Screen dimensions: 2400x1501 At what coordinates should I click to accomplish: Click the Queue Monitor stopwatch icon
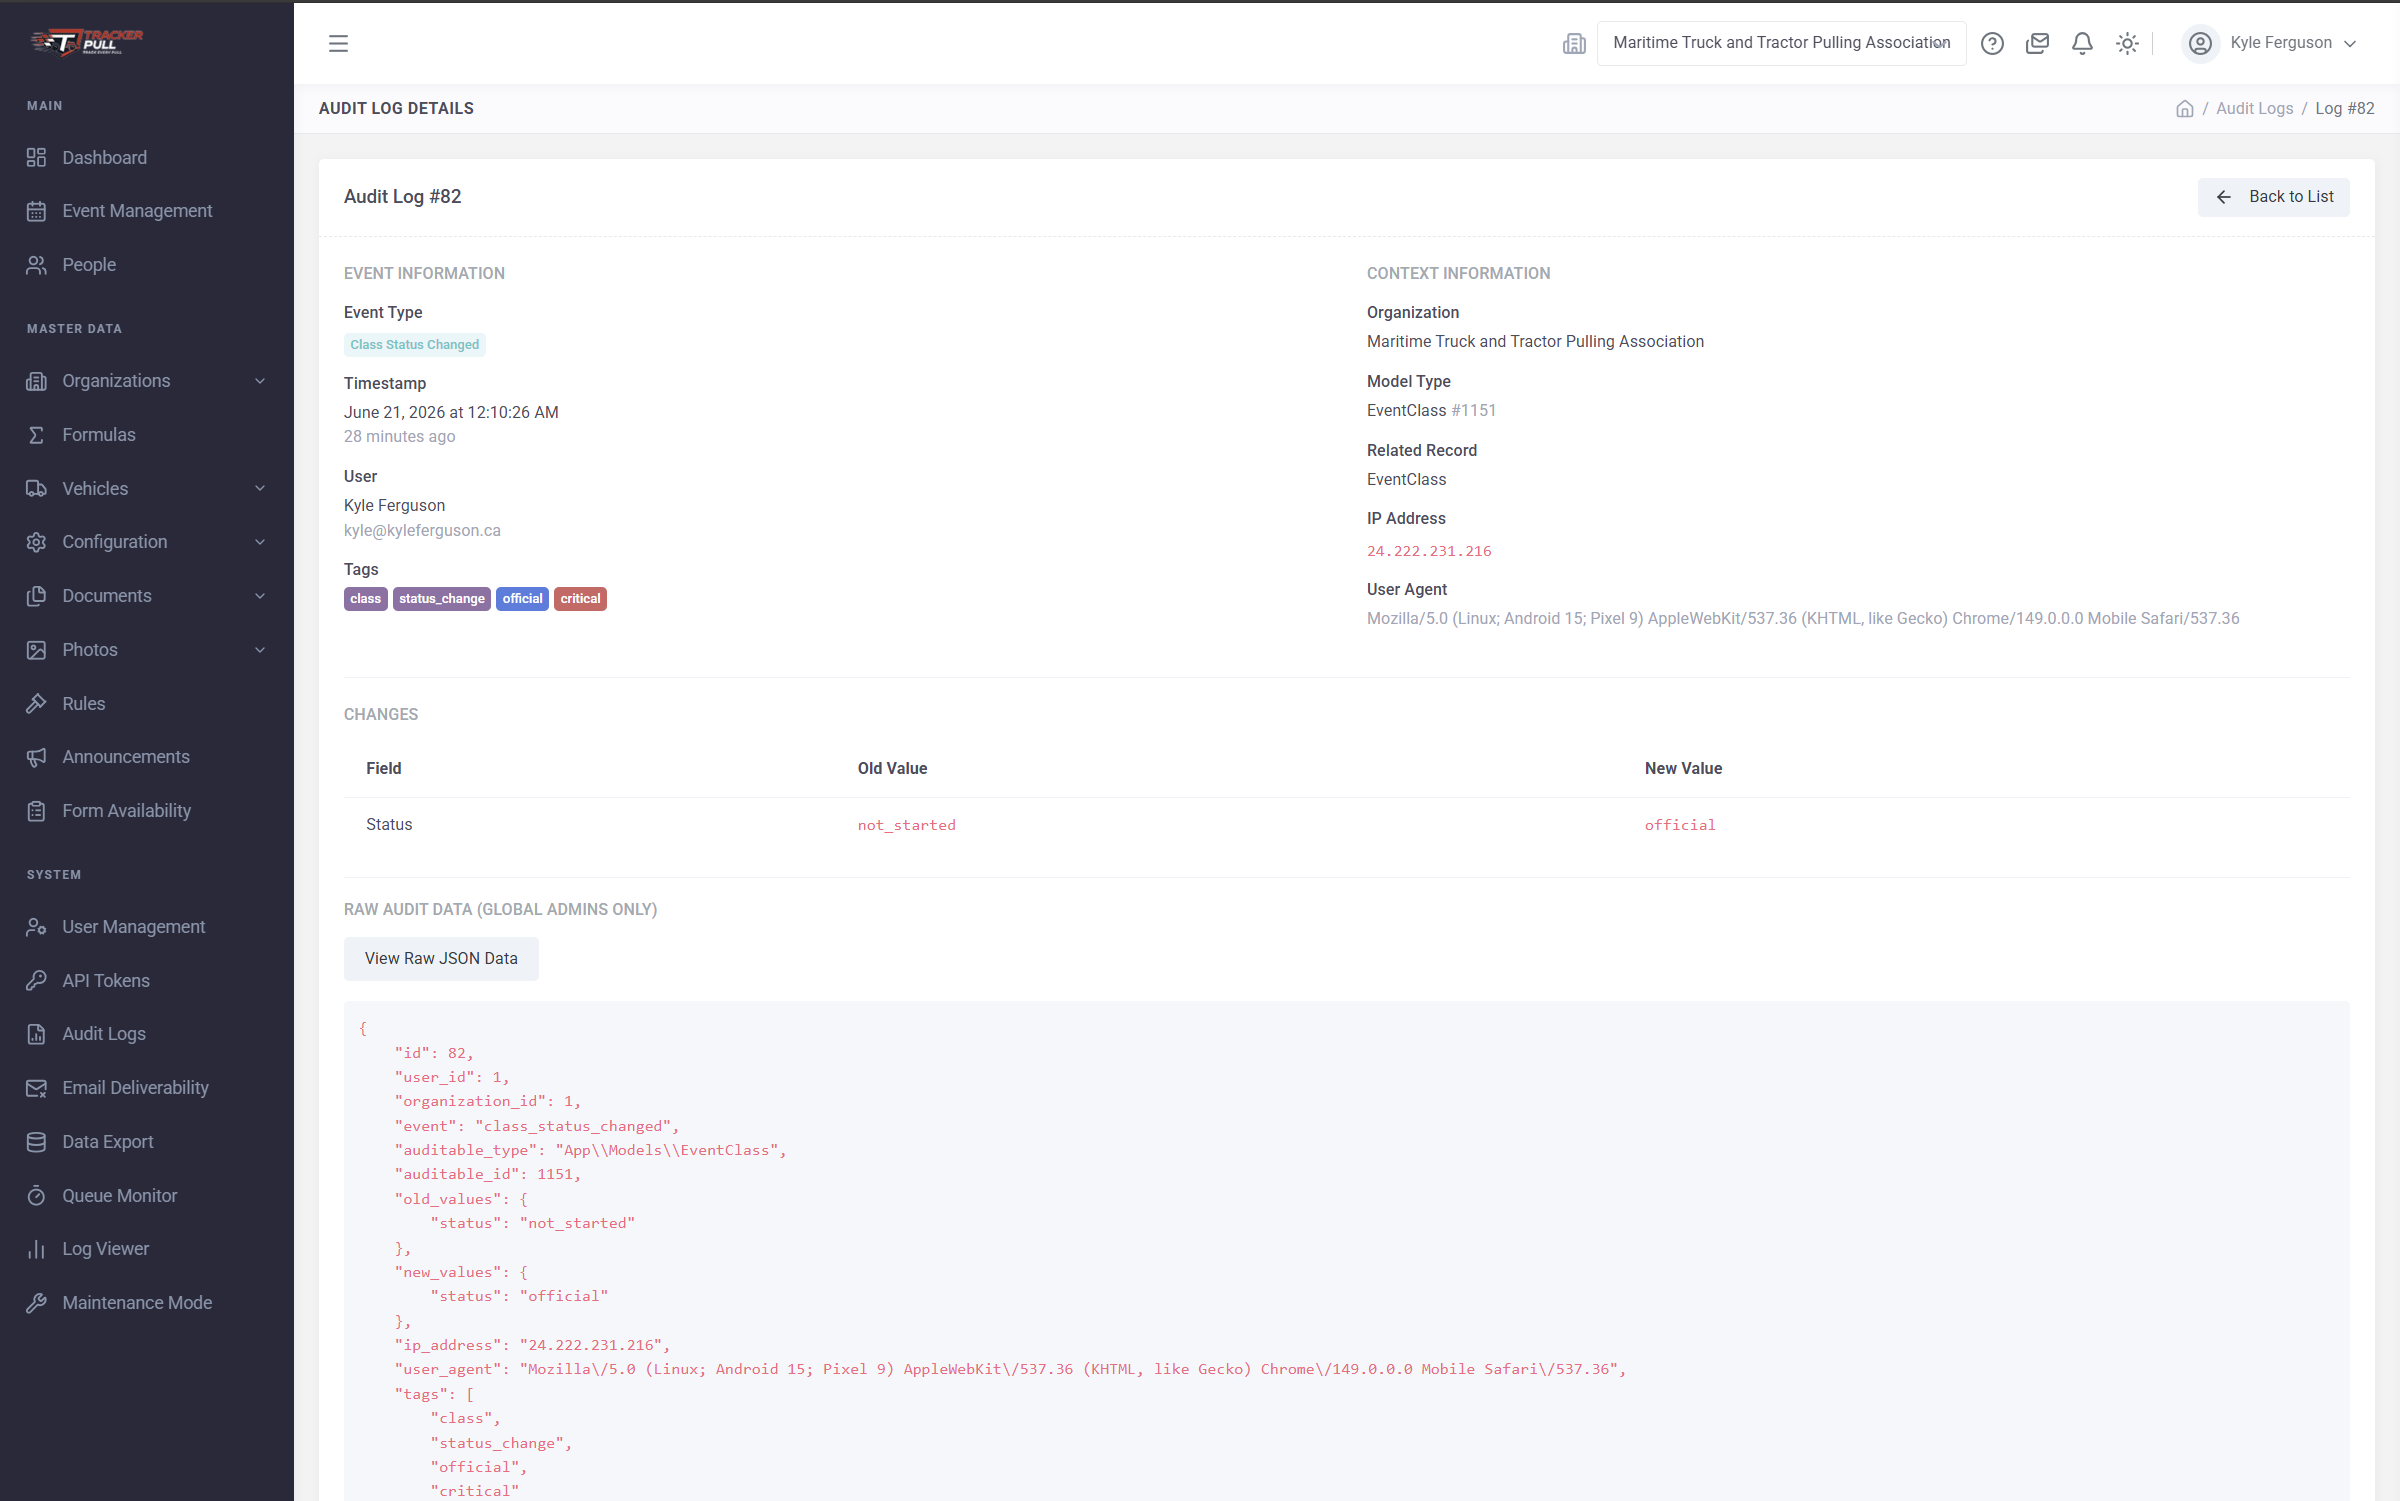[36, 1196]
